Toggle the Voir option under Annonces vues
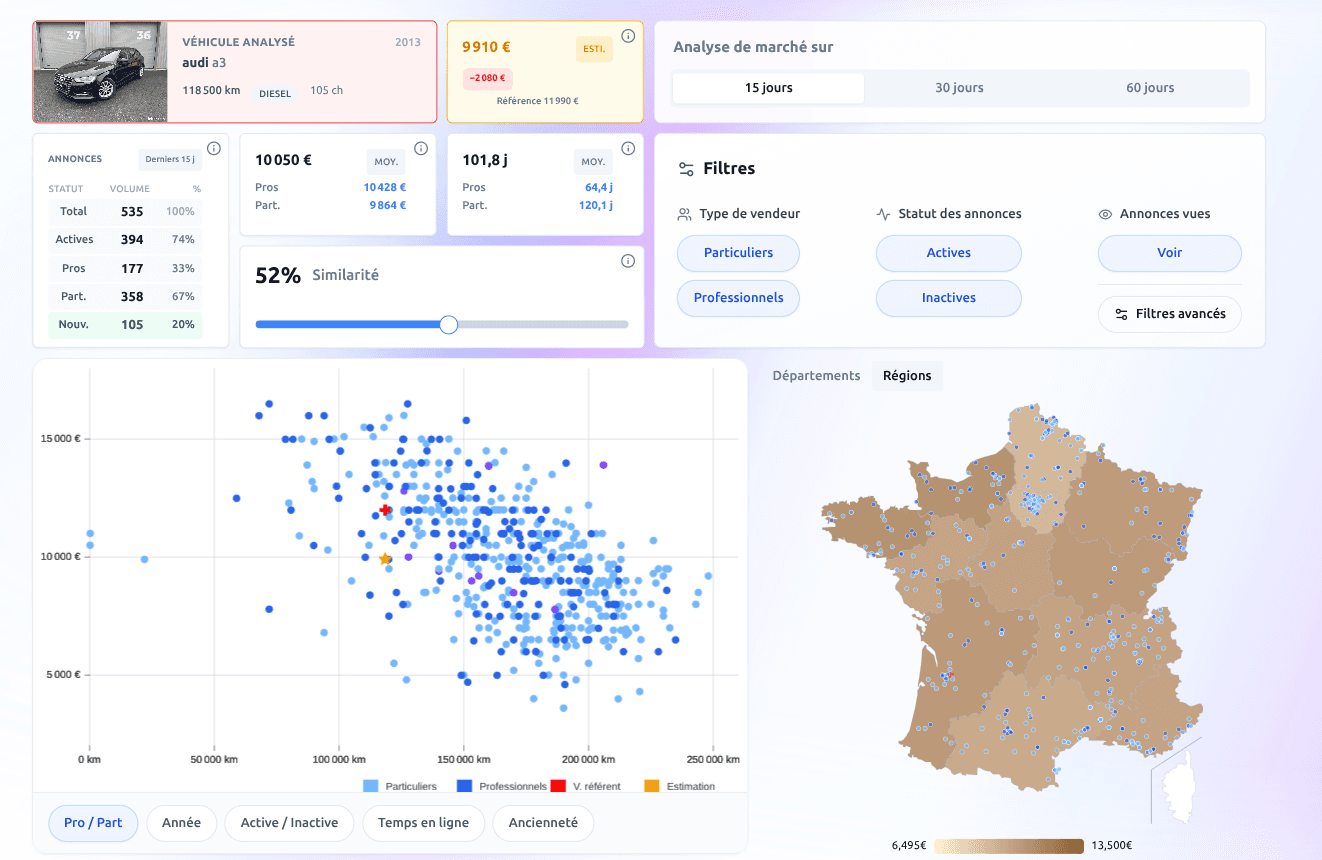Screen dimensions: 1322x860 (x=1169, y=253)
